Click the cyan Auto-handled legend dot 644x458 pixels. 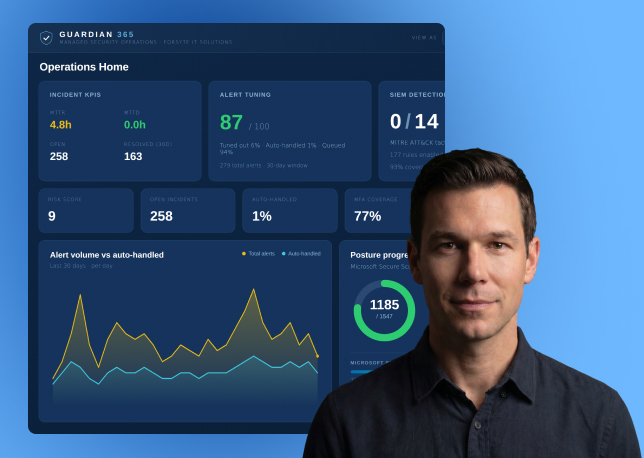(x=283, y=254)
